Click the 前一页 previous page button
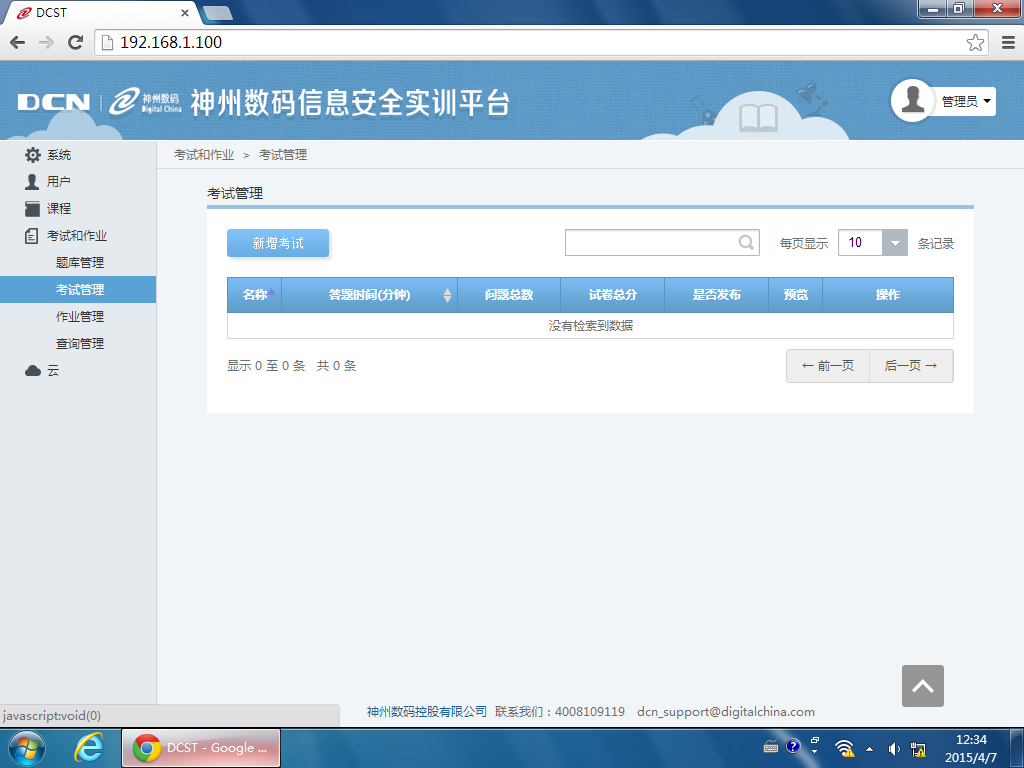This screenshot has height=768, width=1024. pos(827,366)
